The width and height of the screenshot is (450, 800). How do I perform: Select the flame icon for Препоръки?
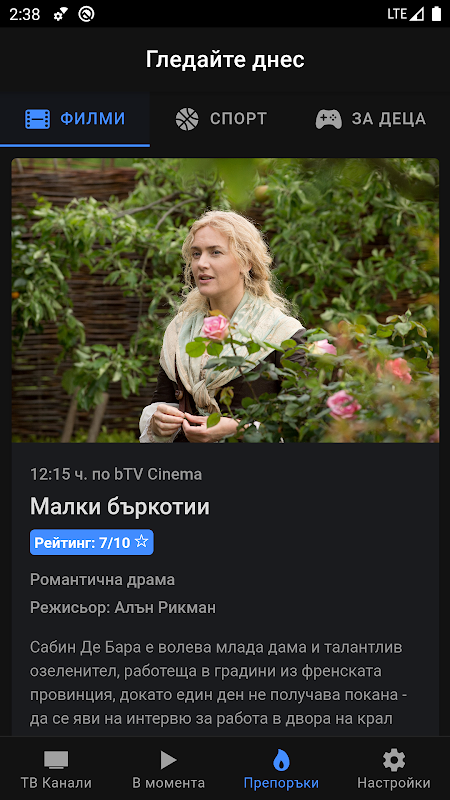281,760
